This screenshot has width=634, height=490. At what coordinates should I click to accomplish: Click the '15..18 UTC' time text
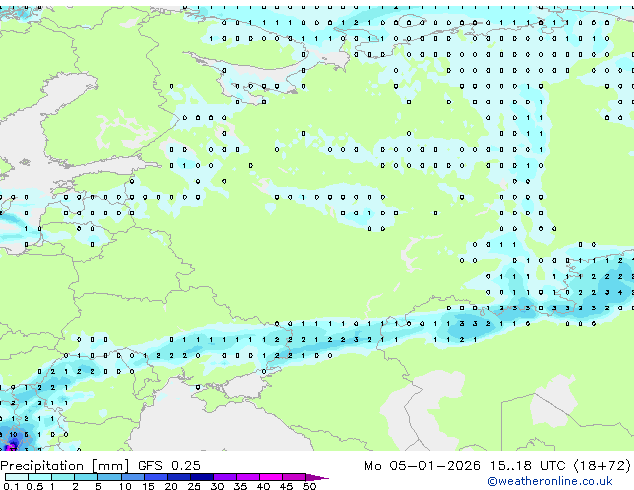click(527, 466)
